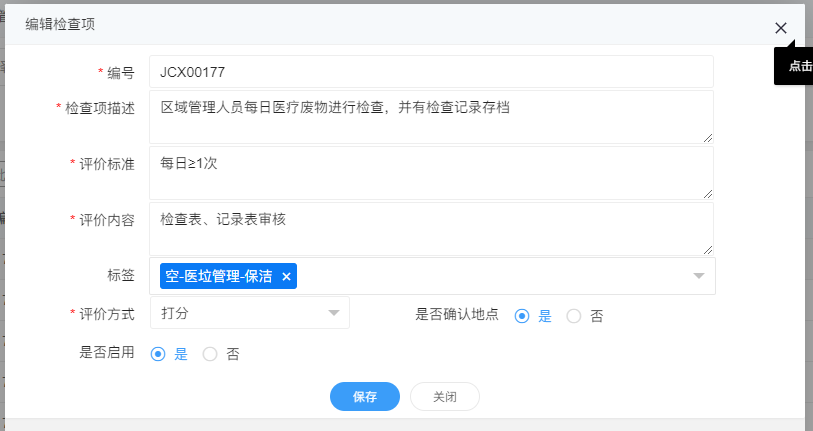Image resolution: width=813 pixels, height=431 pixels.
Task: Remove the 空-医垃管理-保洁 tag
Action: [x=286, y=277]
